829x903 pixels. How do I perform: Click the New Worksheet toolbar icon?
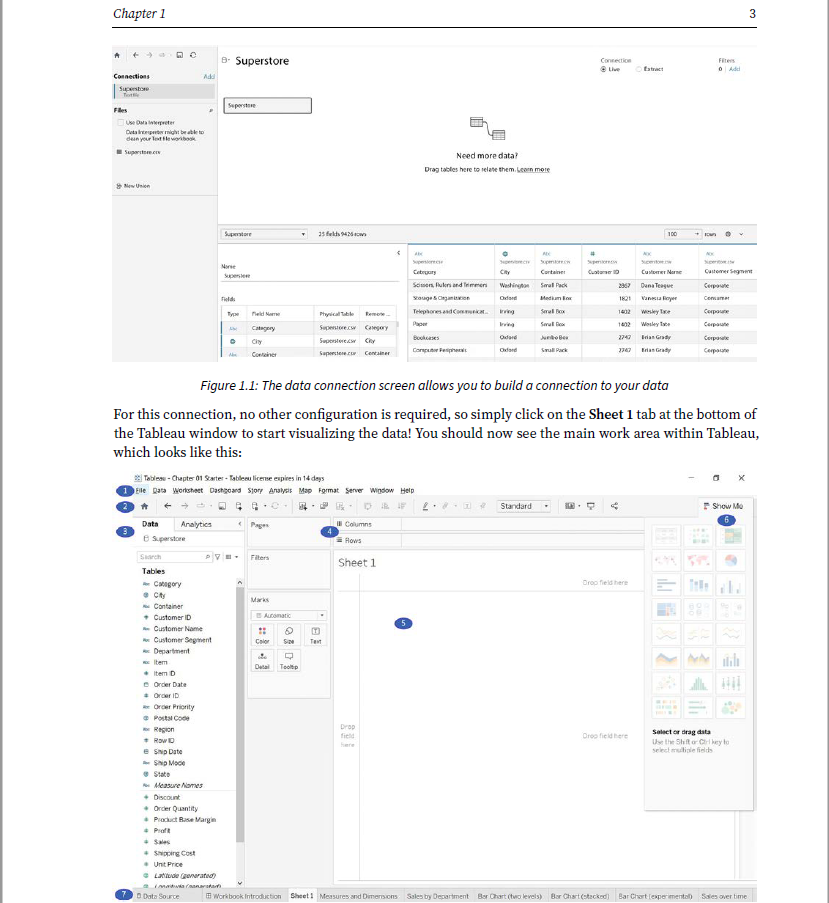[x=303, y=506]
